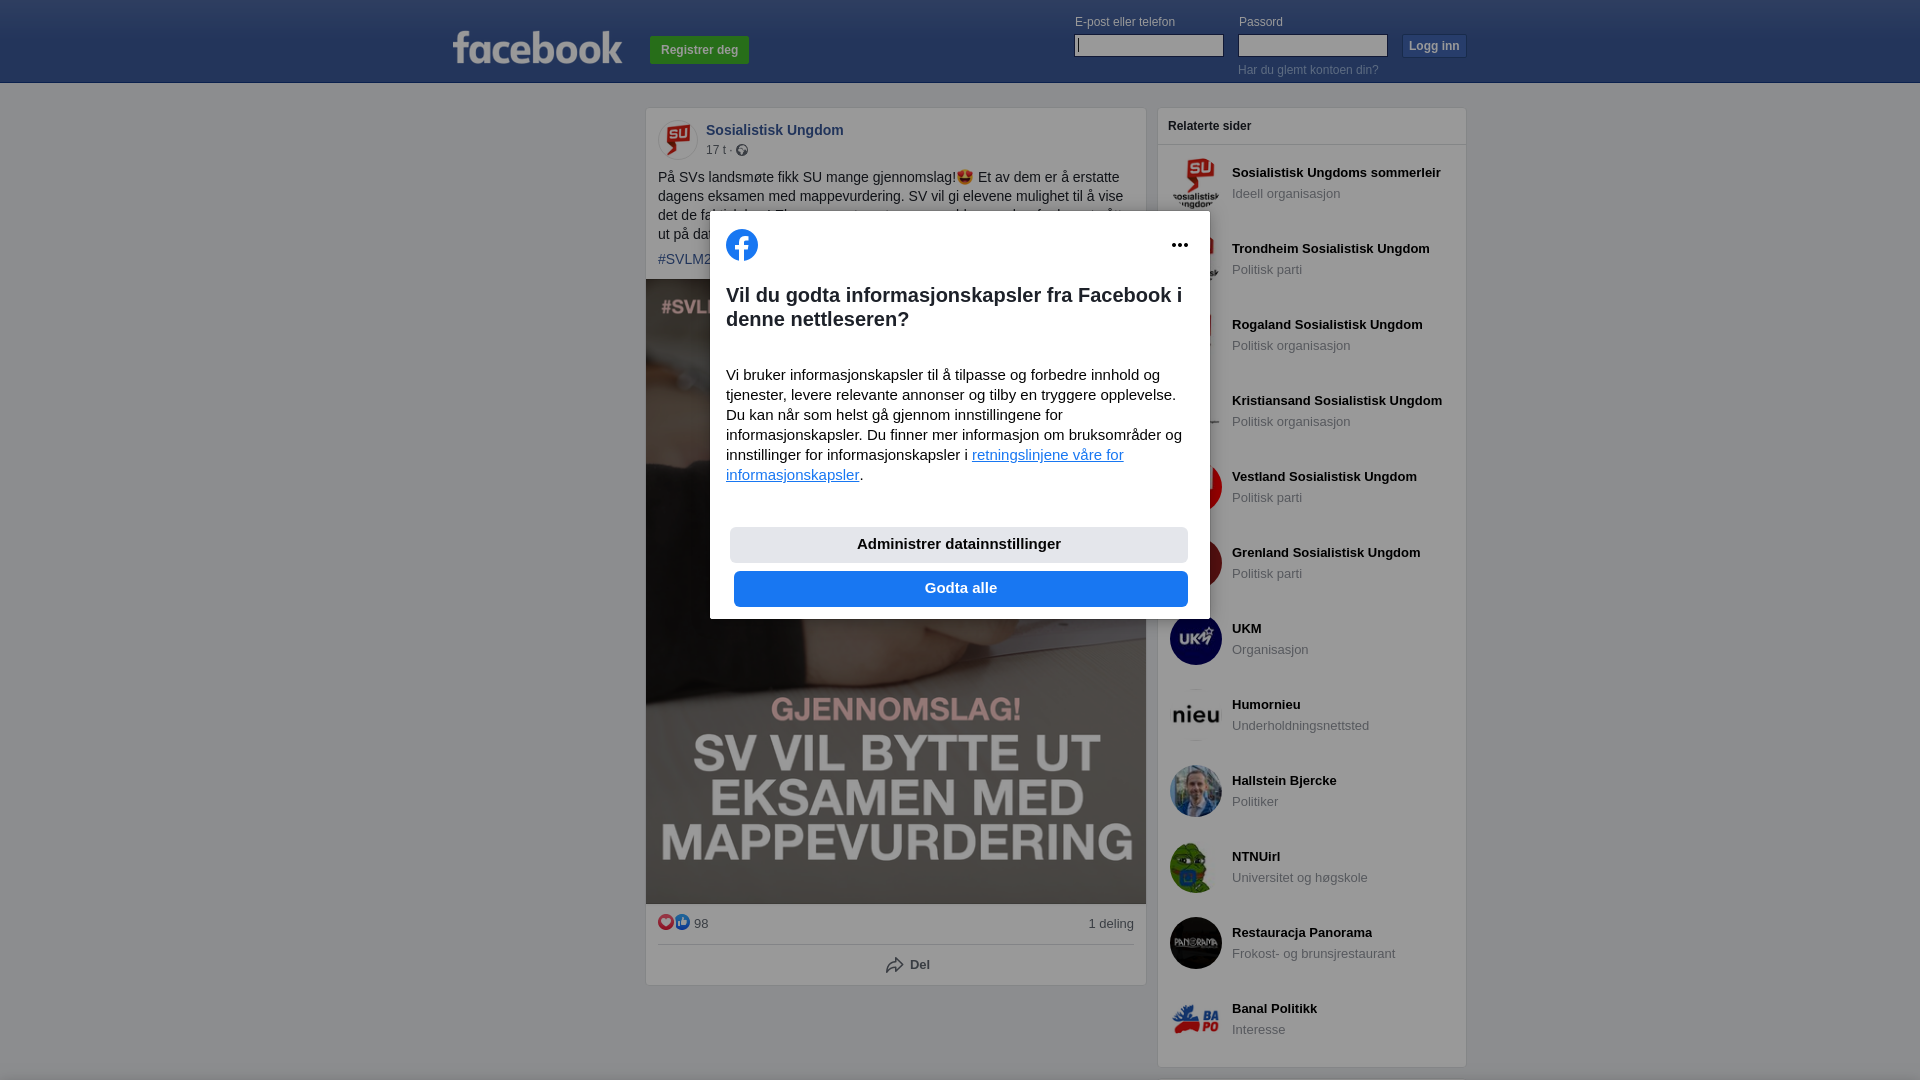Open the retningslinjene for informasjonskapsler link

(x=925, y=465)
